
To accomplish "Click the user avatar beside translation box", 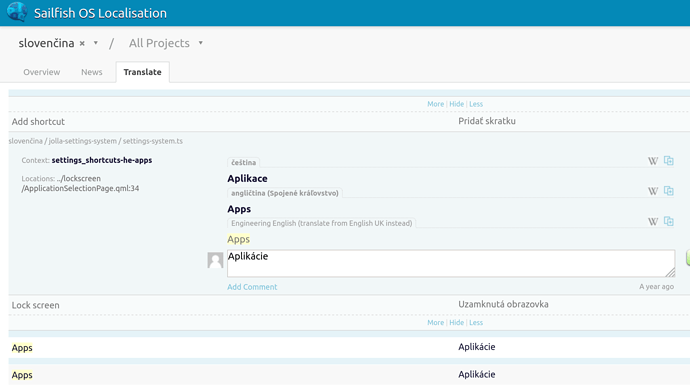I will pyautogui.click(x=215, y=260).
